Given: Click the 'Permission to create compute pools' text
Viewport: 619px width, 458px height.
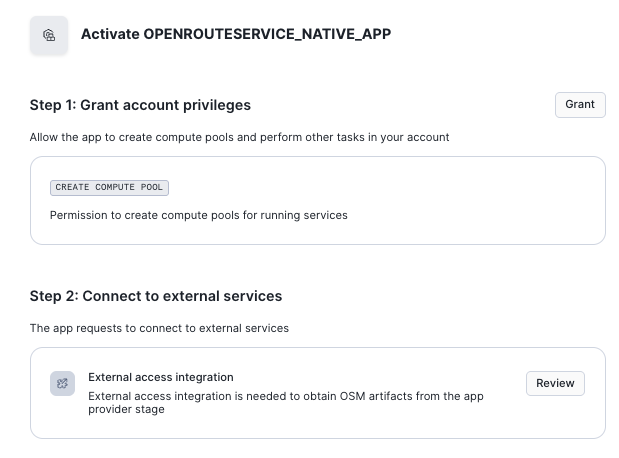Looking at the screenshot, I should point(198,215).
